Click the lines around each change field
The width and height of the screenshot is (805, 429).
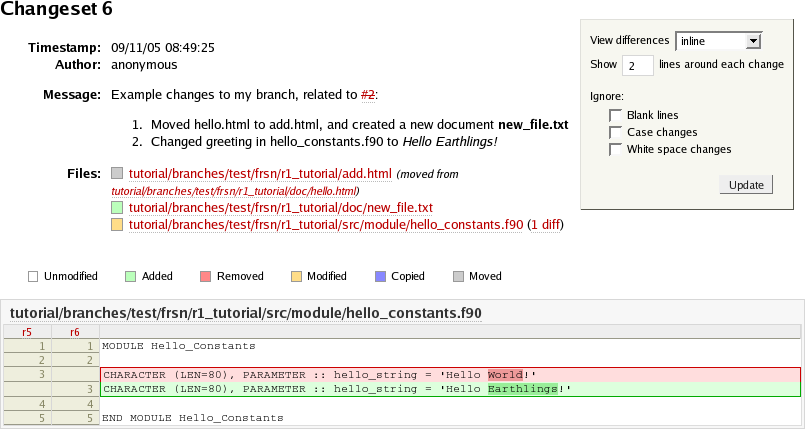click(637, 65)
